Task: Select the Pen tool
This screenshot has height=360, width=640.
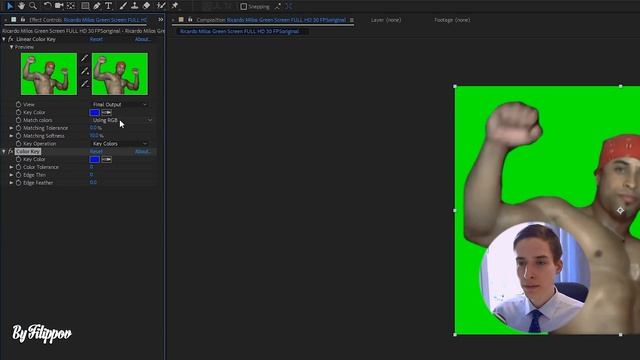Action: point(97,6)
